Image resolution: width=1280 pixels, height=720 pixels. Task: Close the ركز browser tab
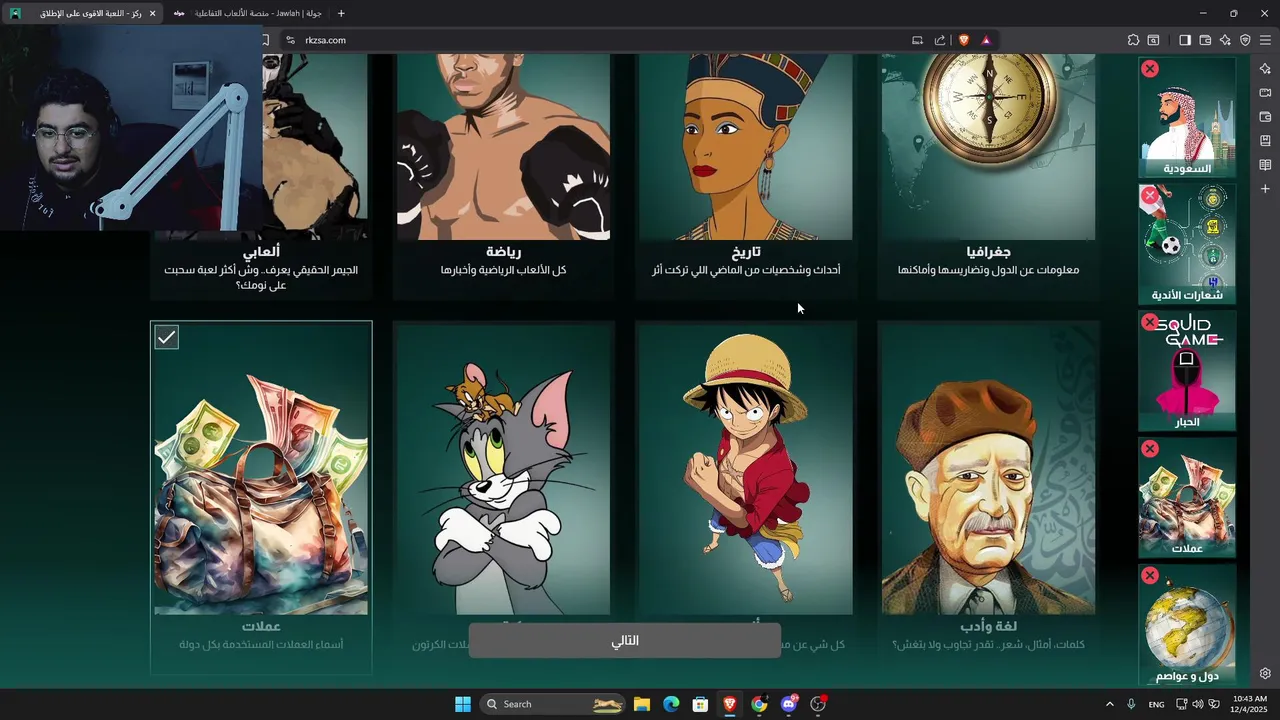tap(152, 13)
